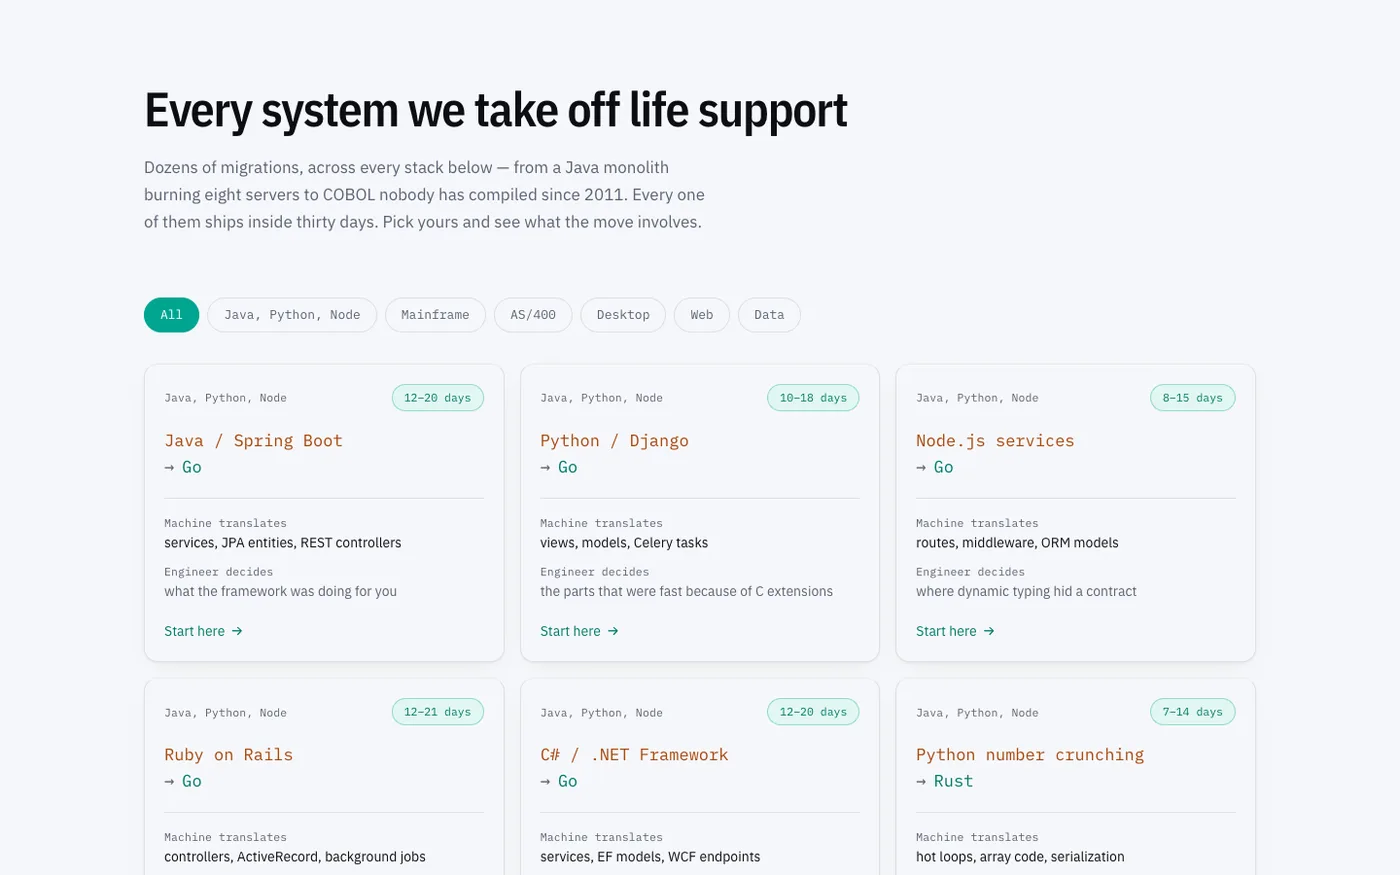1400x875 pixels.
Task: Select the All filter pill
Action: click(x=171, y=315)
